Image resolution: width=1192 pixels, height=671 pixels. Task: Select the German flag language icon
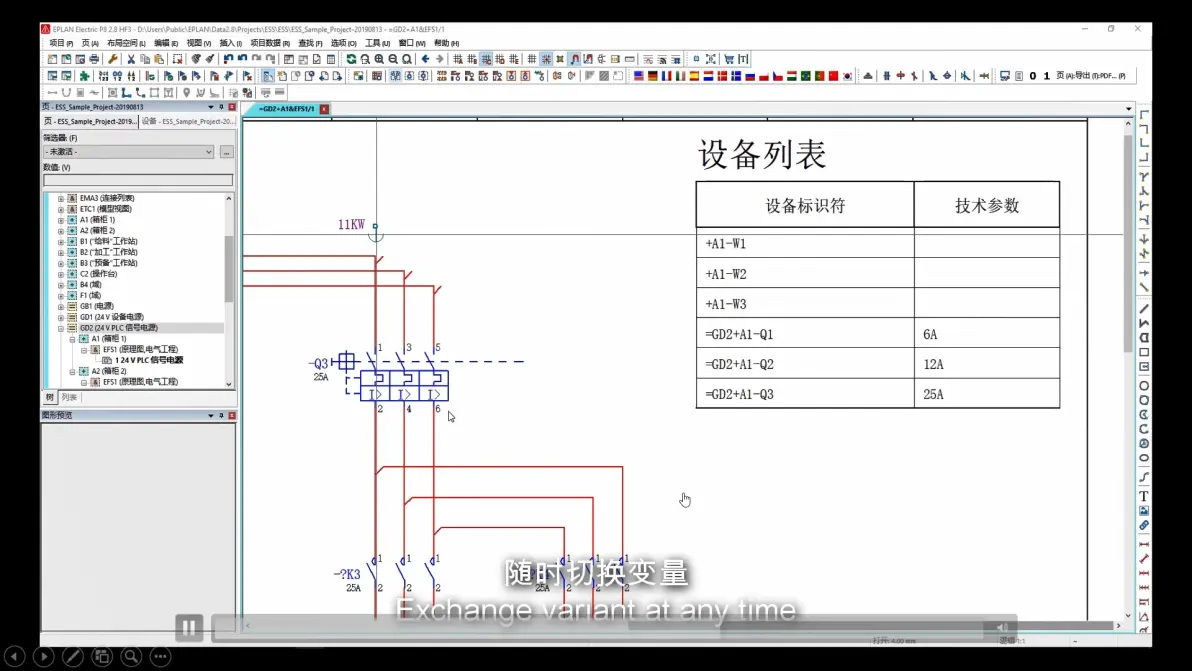[652, 76]
